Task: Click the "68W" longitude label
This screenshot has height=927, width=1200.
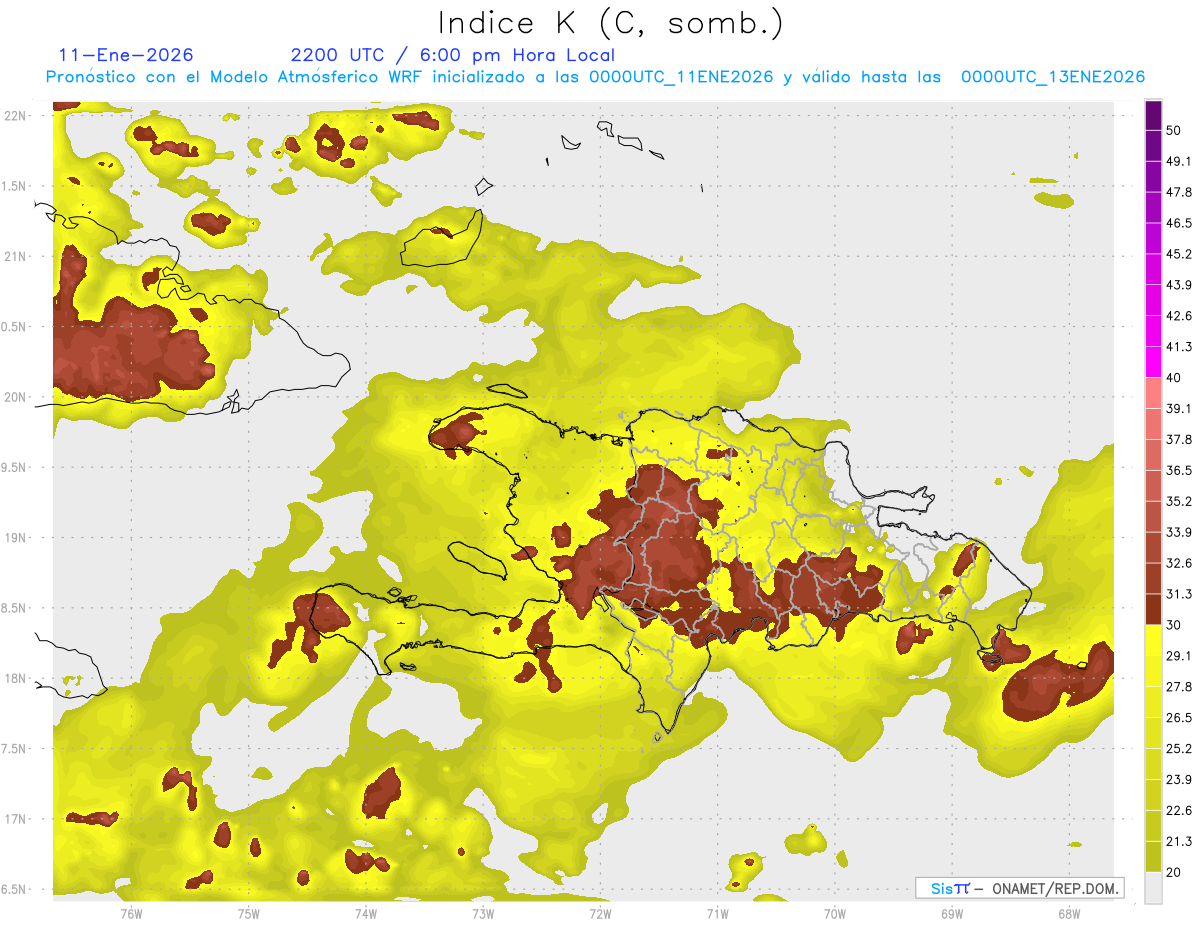Action: pyautogui.click(x=1069, y=913)
